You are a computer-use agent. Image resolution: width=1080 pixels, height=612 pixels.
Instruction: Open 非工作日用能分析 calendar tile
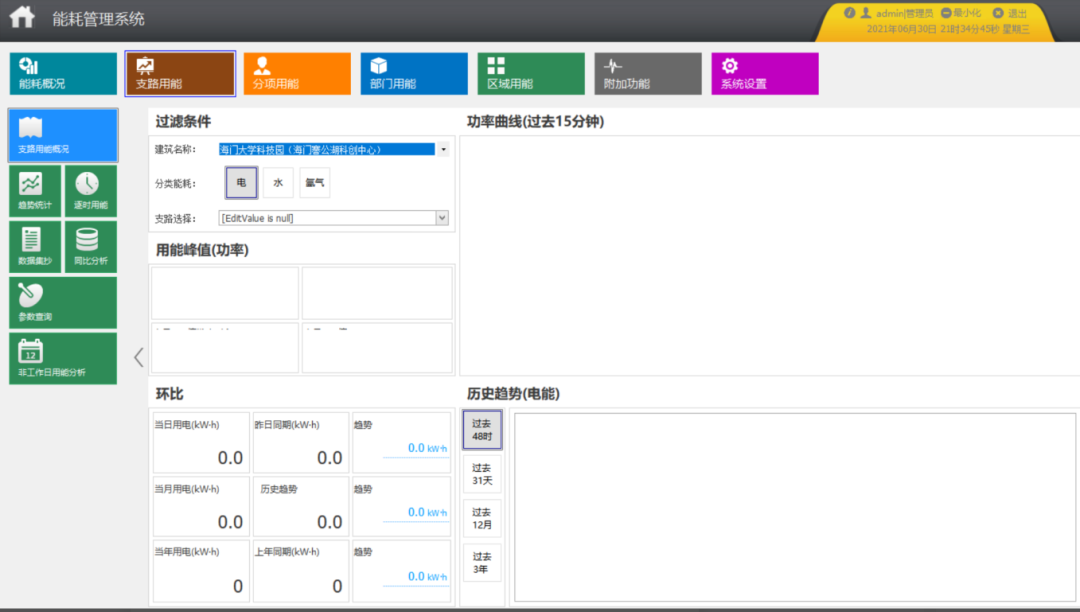[63, 359]
